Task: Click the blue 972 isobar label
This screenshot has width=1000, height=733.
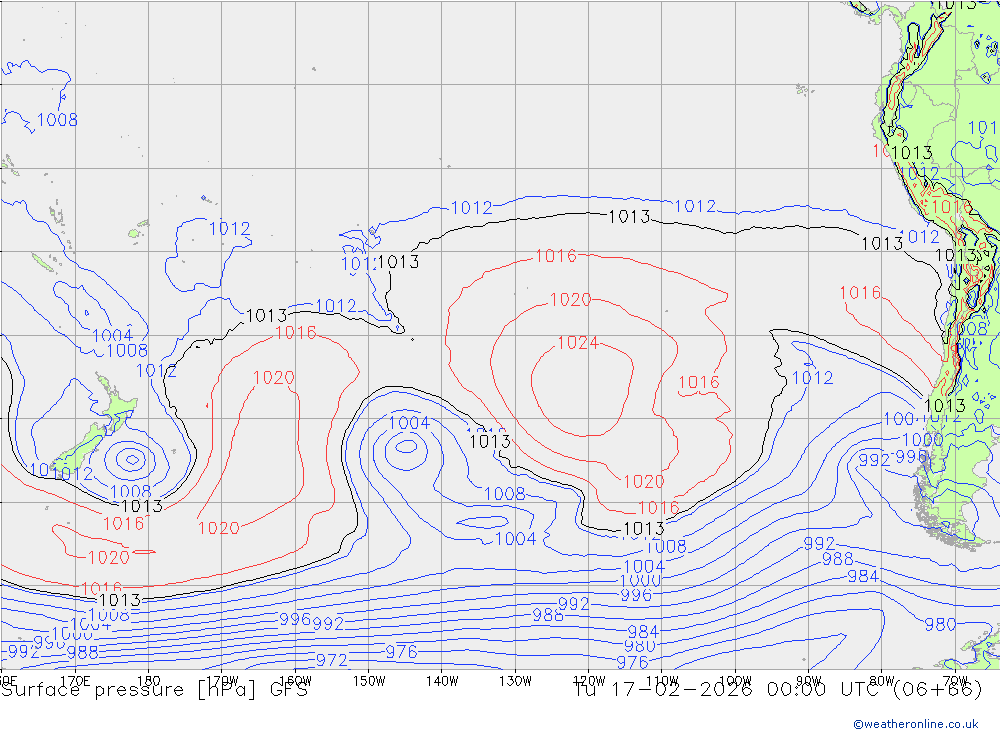Action: click(332, 660)
